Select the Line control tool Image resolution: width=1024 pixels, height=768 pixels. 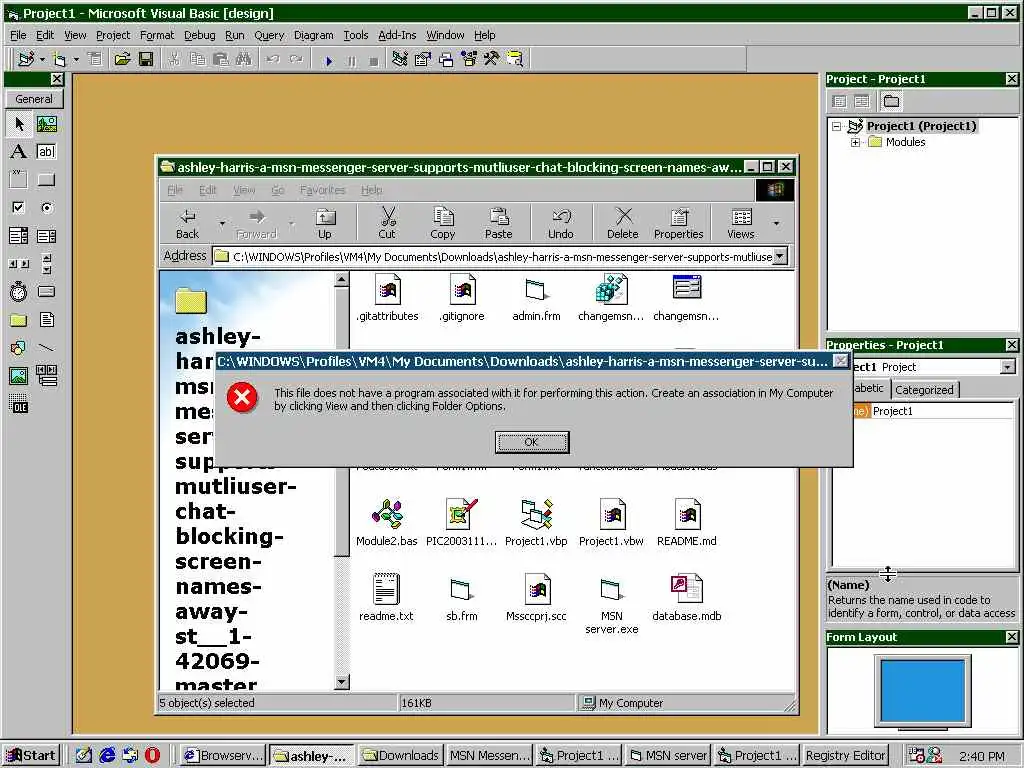[46, 347]
